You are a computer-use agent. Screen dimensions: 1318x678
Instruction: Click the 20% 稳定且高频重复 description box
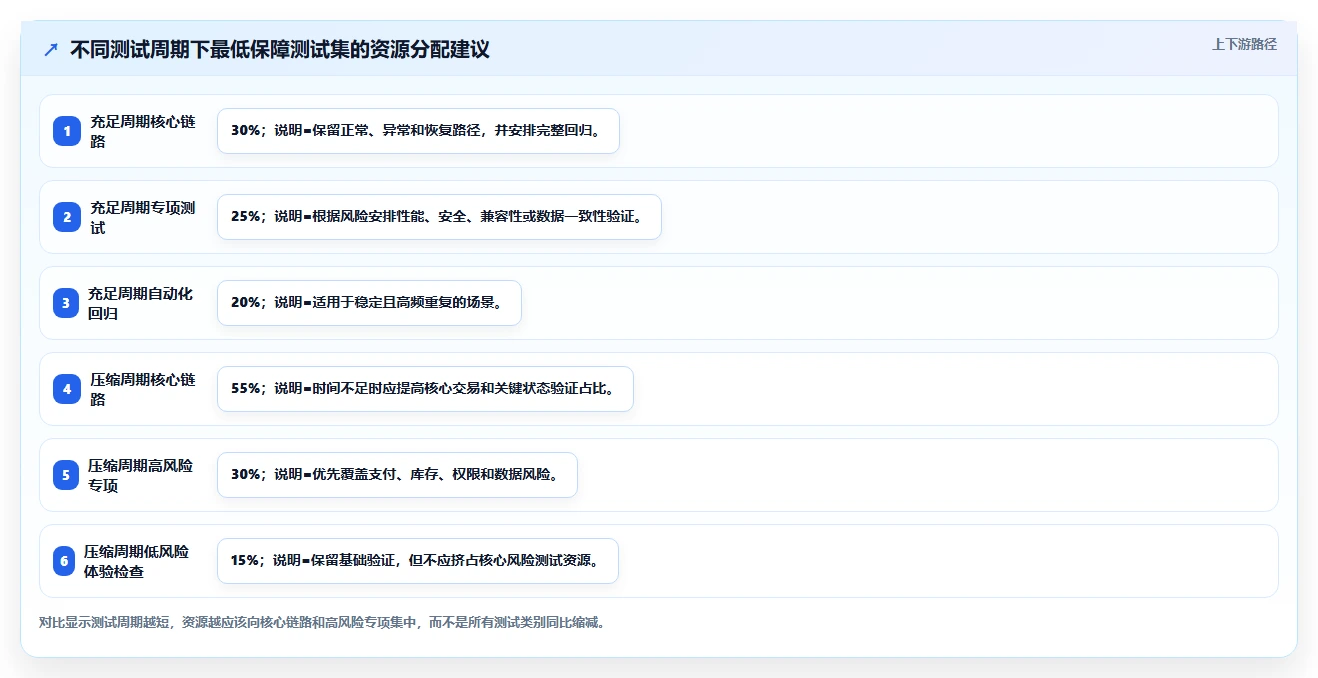tap(369, 303)
